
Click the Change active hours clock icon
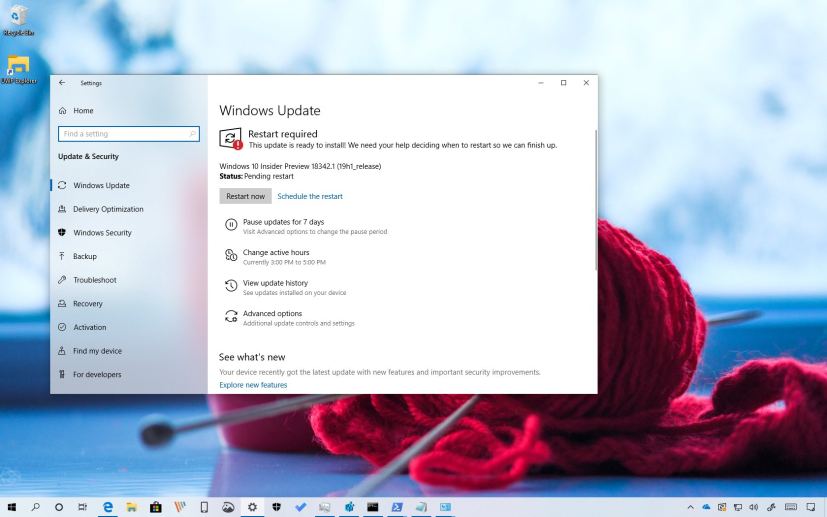point(231,256)
